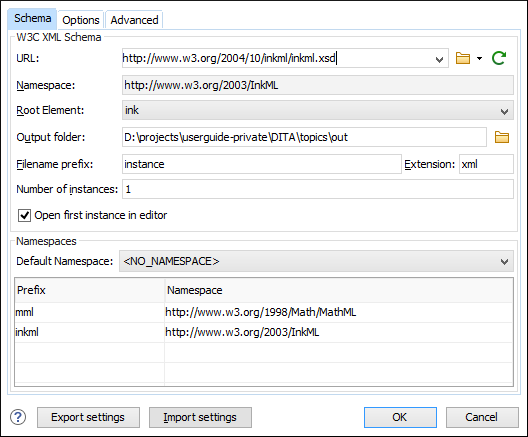The image size is (528, 437).
Task: Select the mml prefix row in table
Action: click(264, 312)
